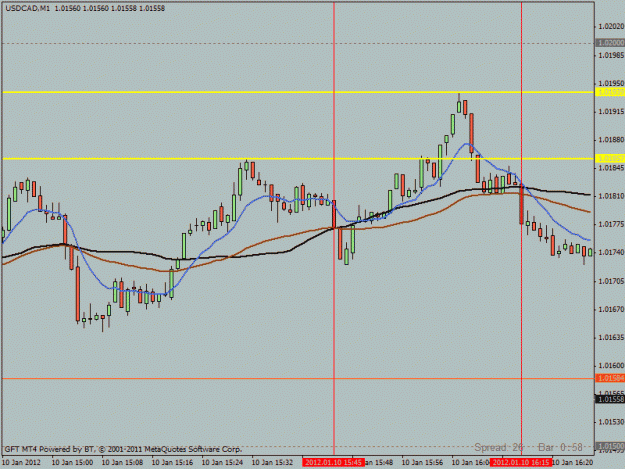Click the 1.01670 price scale label

coord(611,309)
